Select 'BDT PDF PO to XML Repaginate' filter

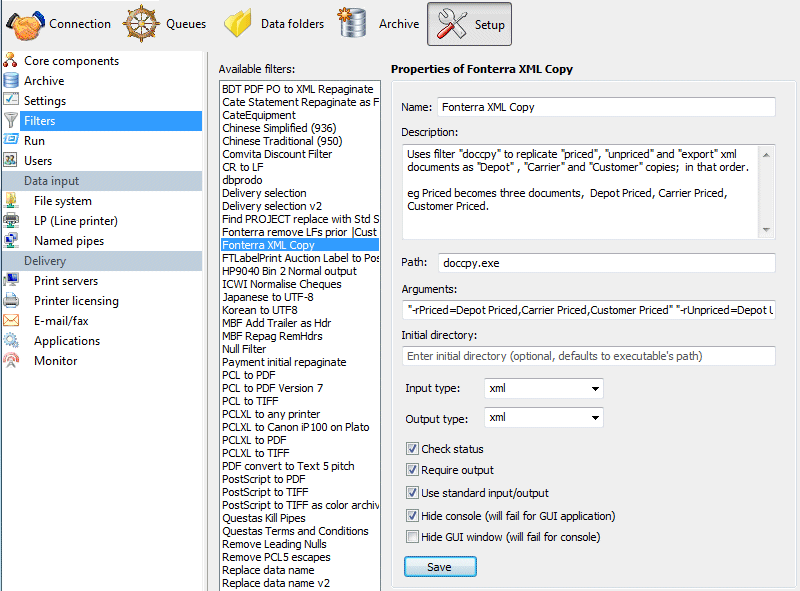pos(297,89)
